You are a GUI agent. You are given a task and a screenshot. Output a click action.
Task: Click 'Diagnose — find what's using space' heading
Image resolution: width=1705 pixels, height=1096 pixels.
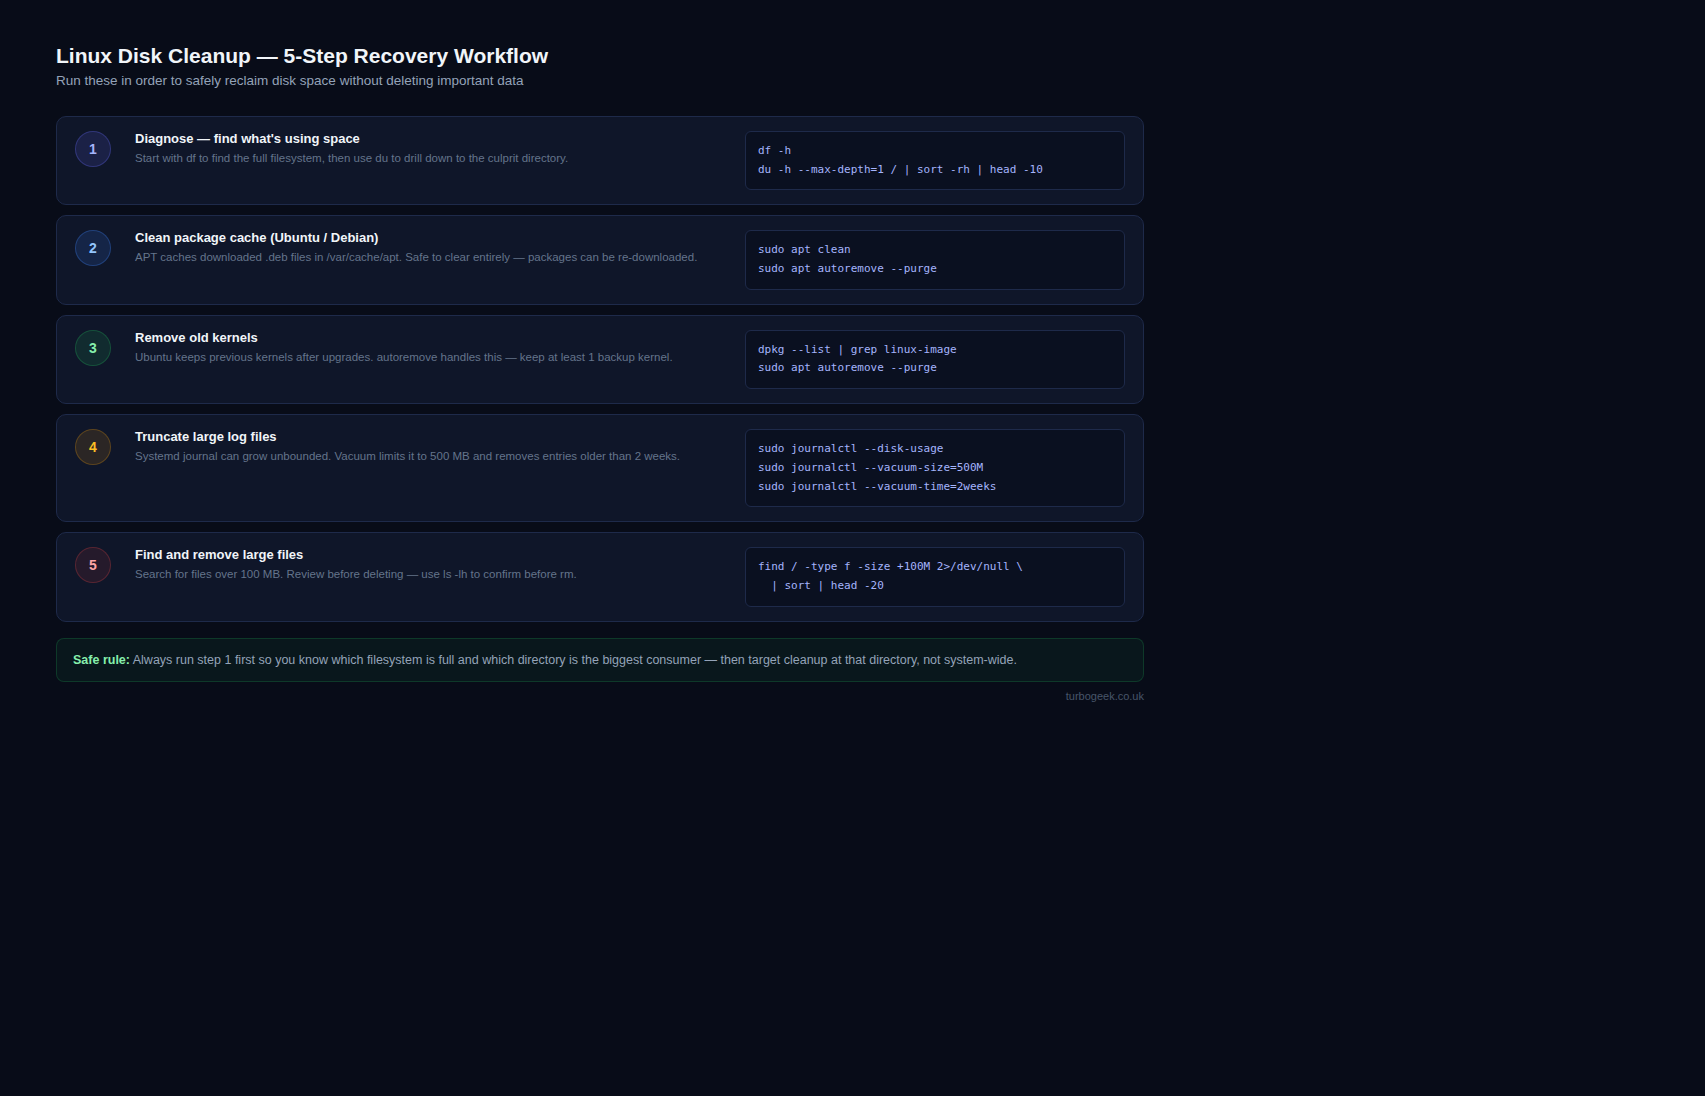(x=247, y=139)
